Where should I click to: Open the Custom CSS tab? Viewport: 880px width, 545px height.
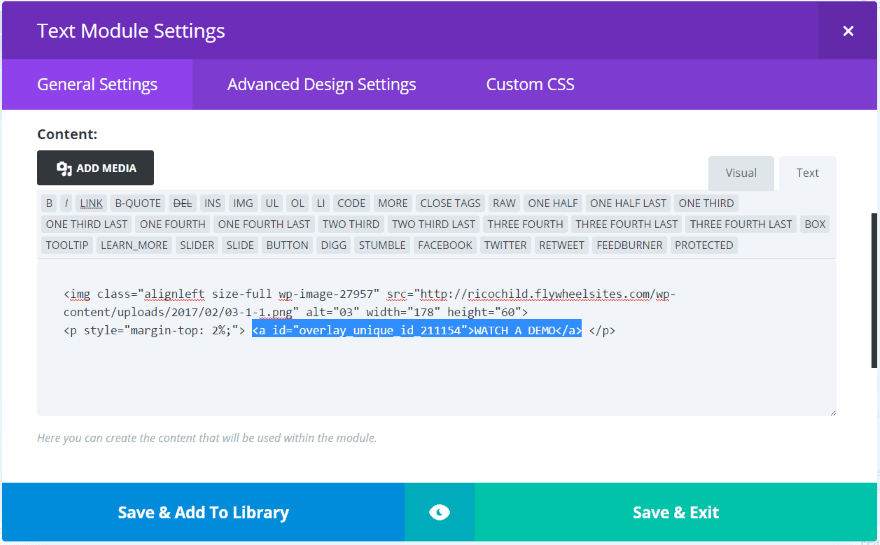[x=530, y=84]
